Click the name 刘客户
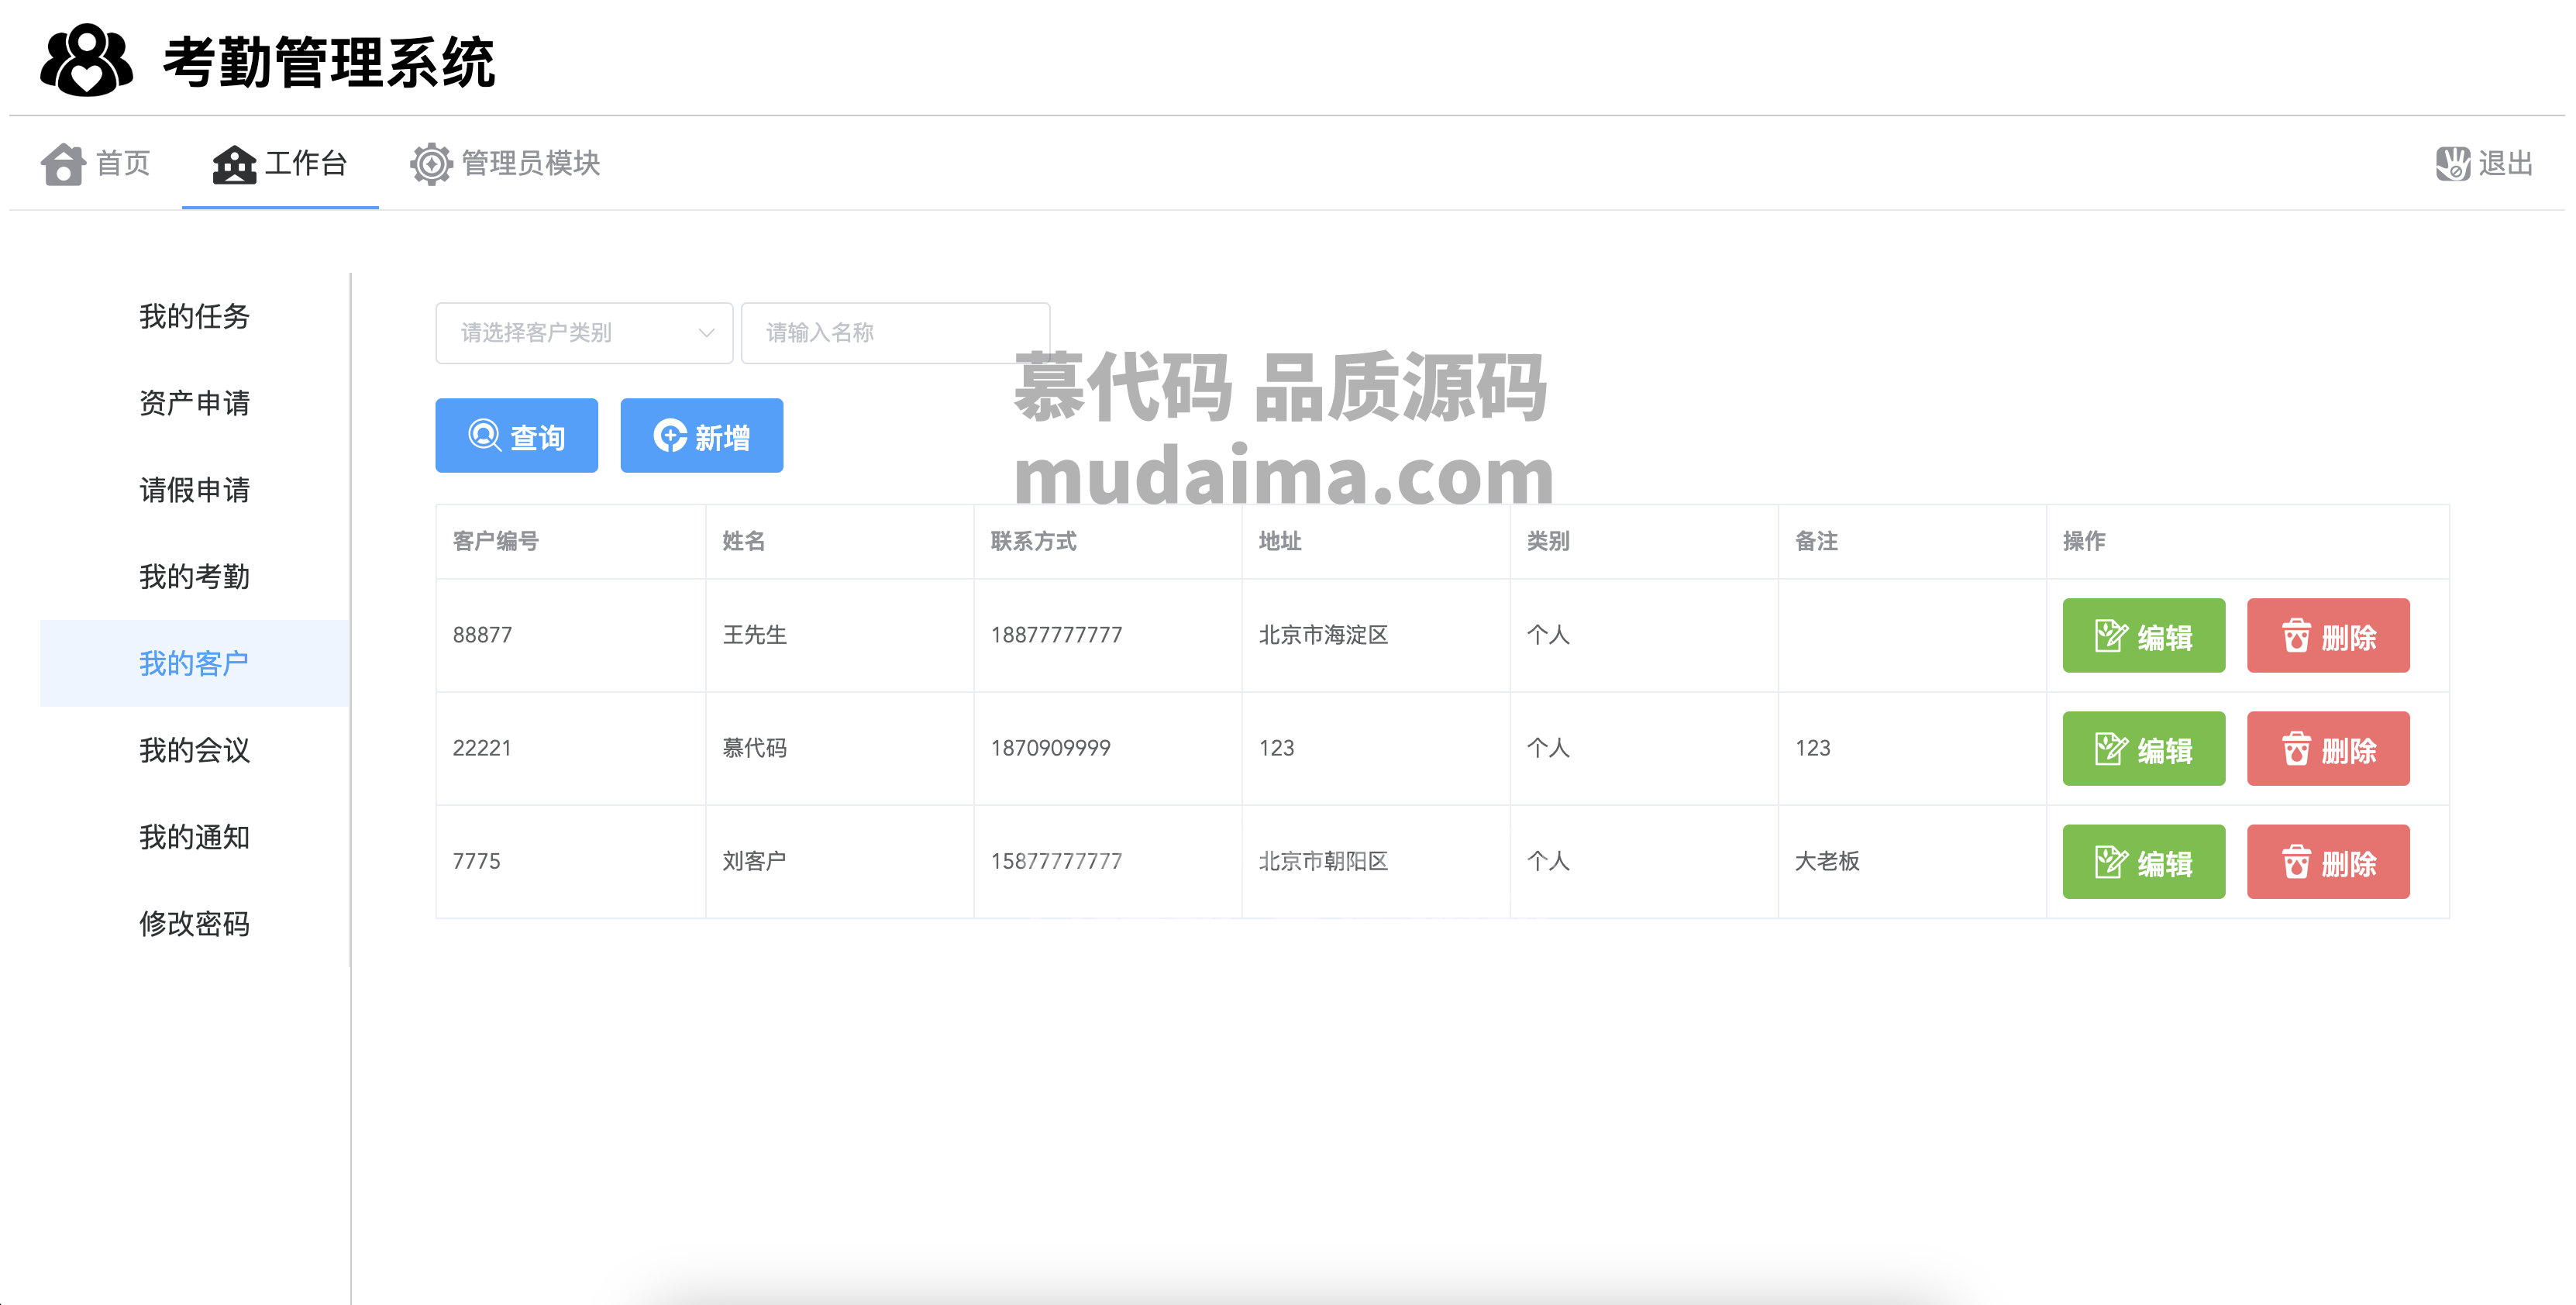Image resolution: width=2576 pixels, height=1305 pixels. [755, 861]
